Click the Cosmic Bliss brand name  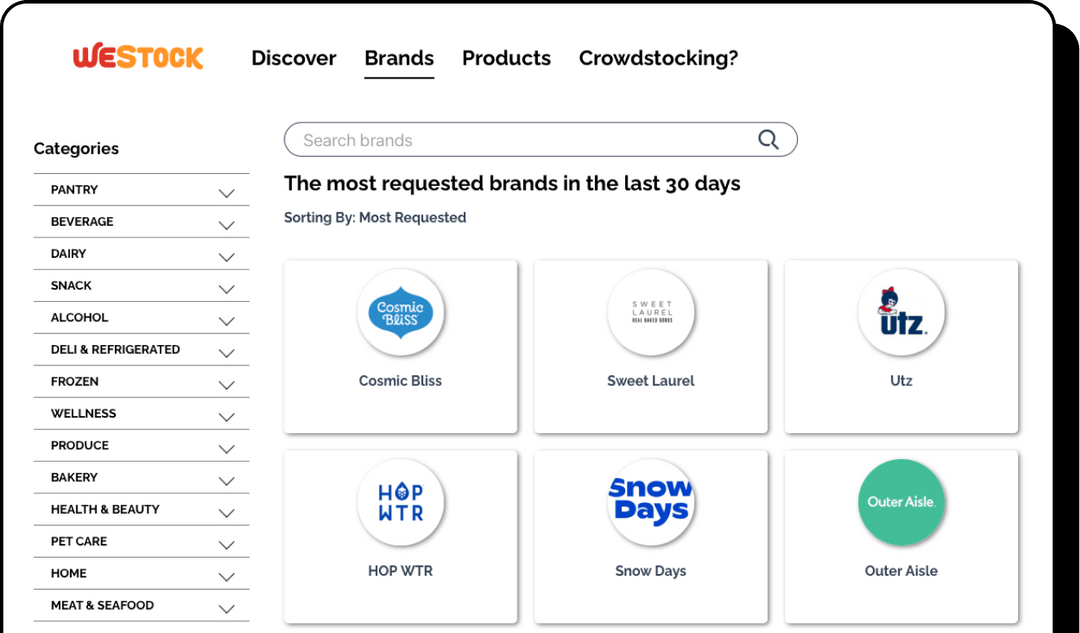(400, 381)
